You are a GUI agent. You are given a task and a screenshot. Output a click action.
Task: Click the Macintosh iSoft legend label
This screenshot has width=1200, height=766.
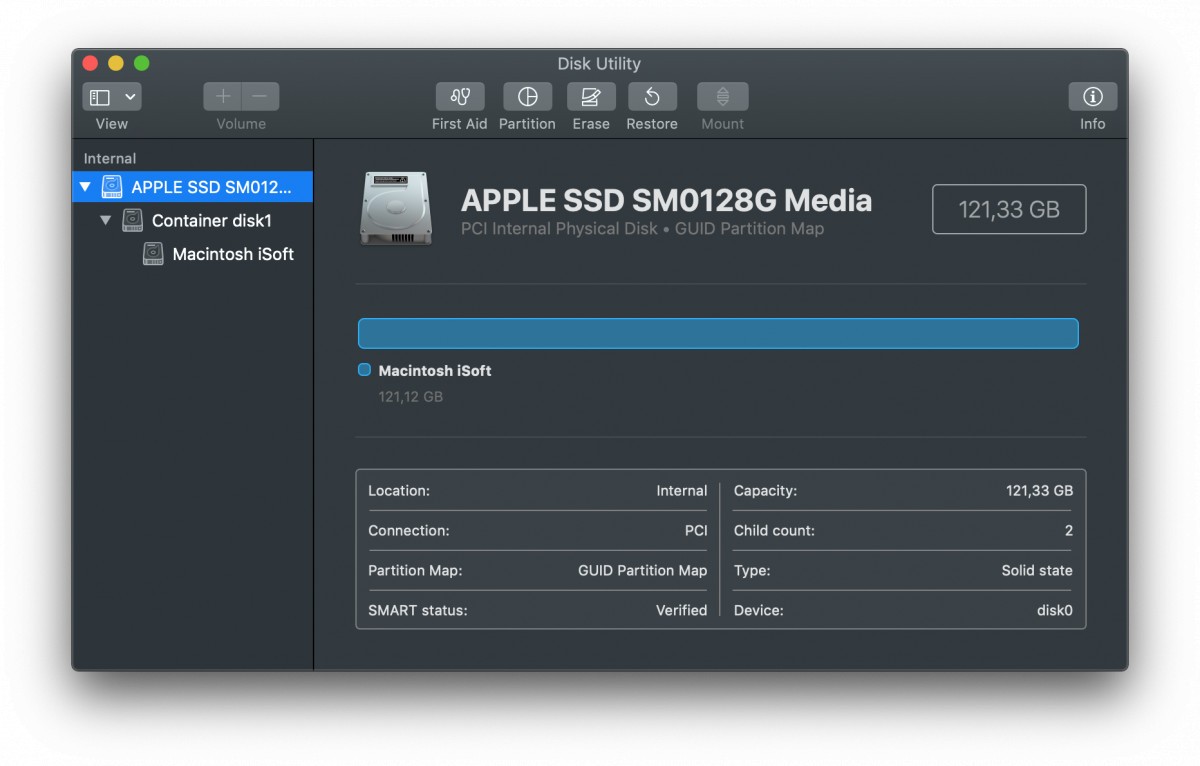pyautogui.click(x=435, y=370)
